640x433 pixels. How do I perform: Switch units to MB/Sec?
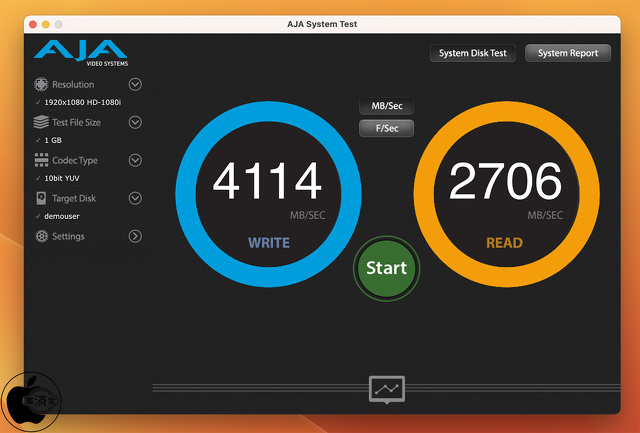point(387,106)
